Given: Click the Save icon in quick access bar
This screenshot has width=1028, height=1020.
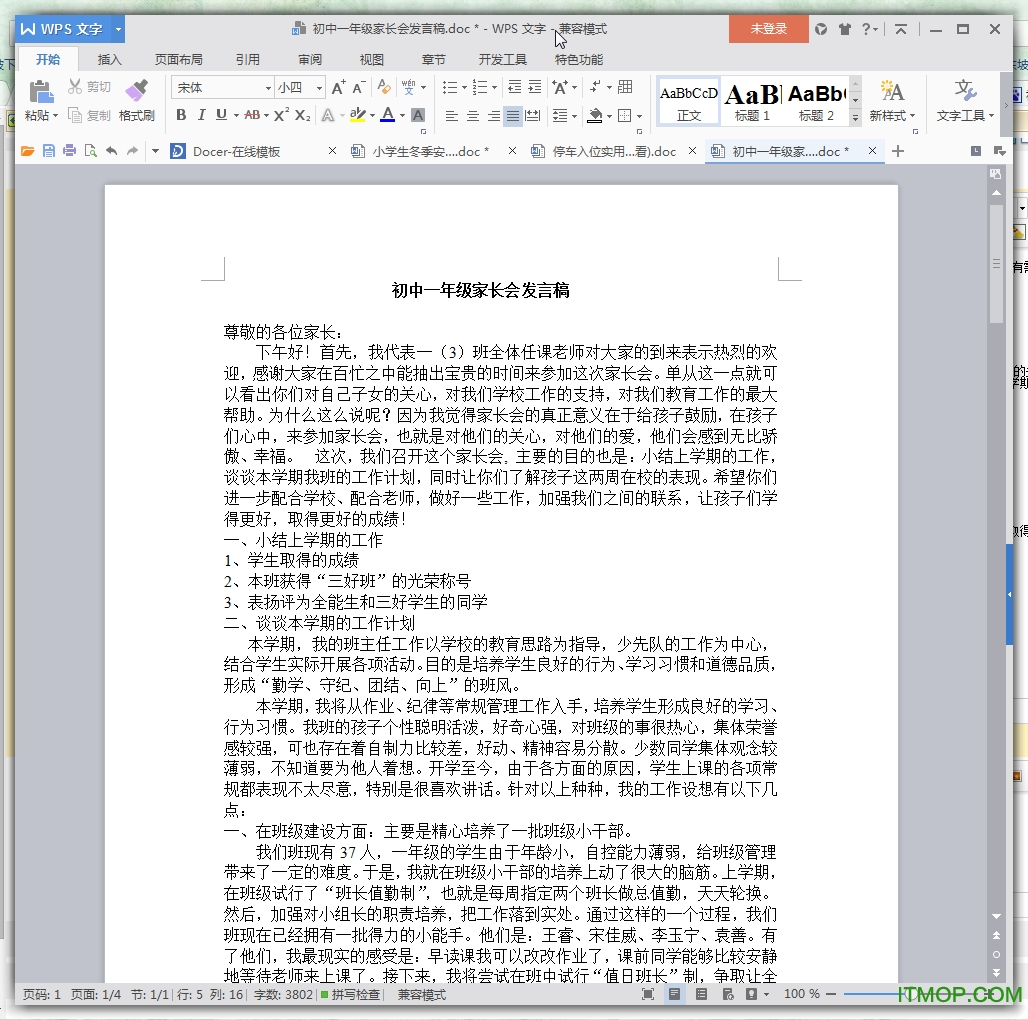Looking at the screenshot, I should (x=48, y=151).
